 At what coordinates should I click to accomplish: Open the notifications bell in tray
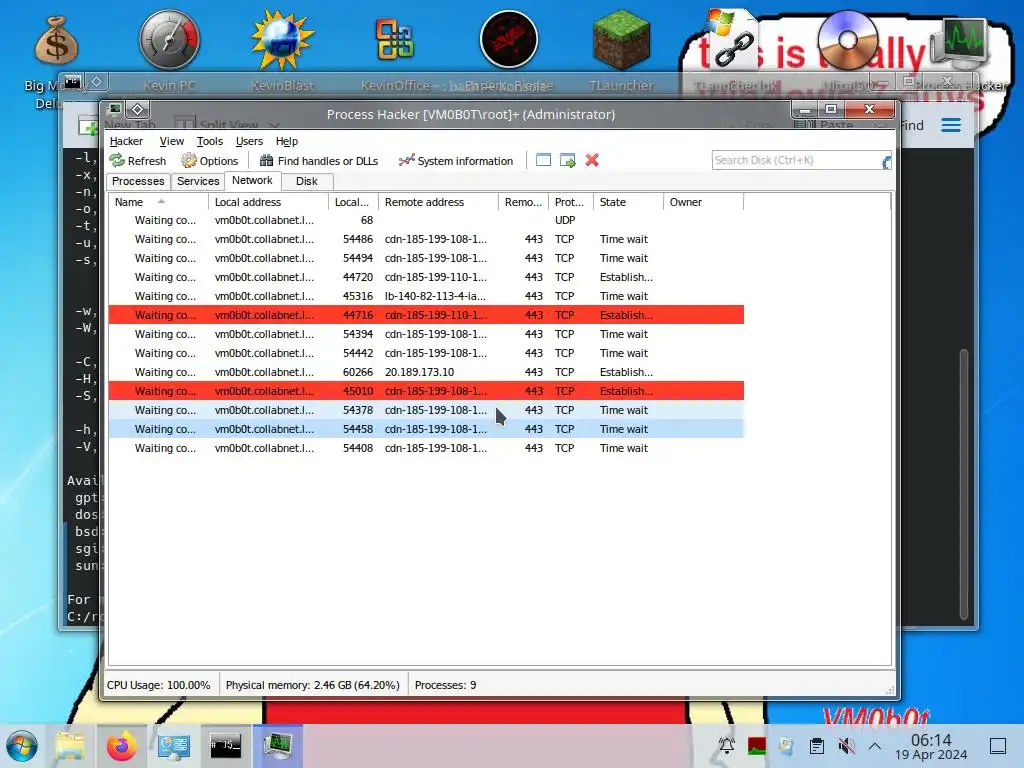(x=726, y=746)
